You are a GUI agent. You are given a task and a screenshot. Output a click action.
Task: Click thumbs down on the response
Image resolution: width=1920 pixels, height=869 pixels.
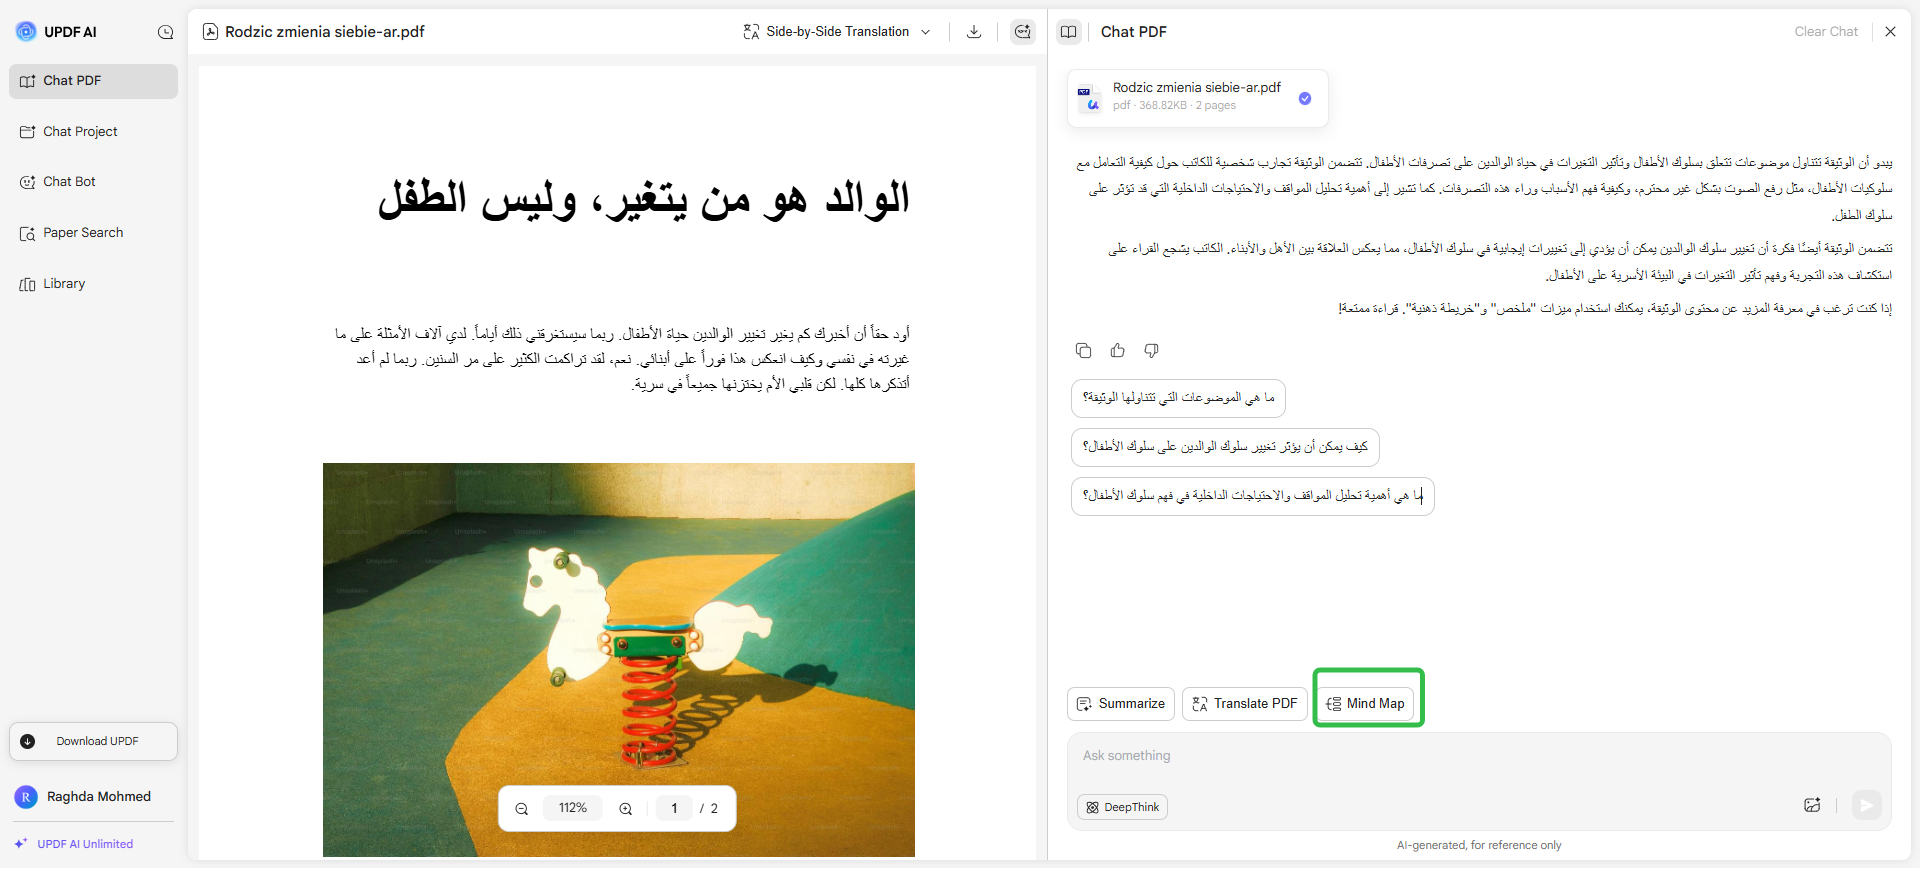1151,350
